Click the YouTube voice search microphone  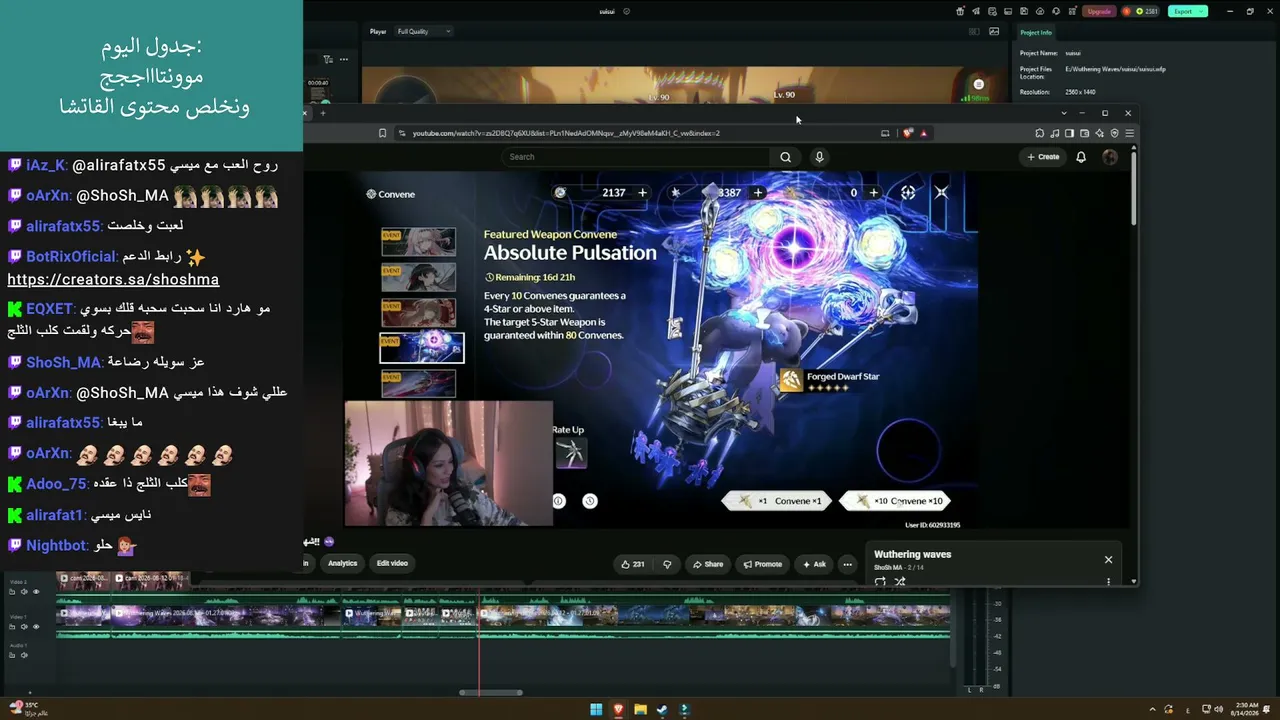coord(819,157)
